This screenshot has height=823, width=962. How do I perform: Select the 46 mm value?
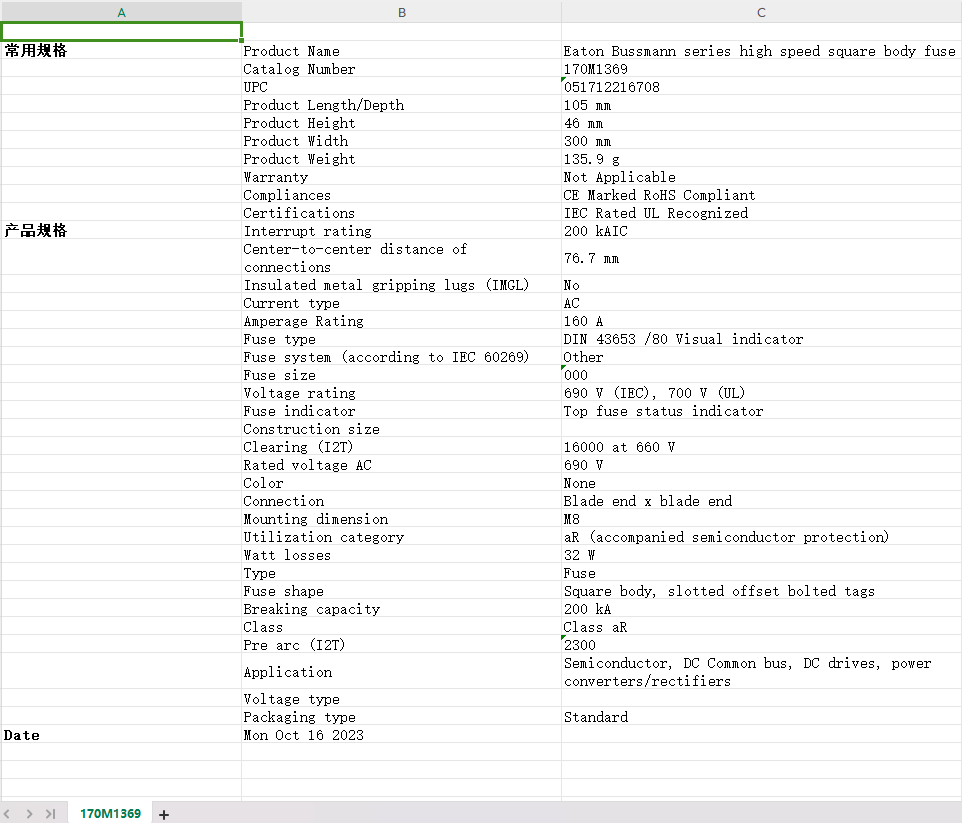pos(761,123)
